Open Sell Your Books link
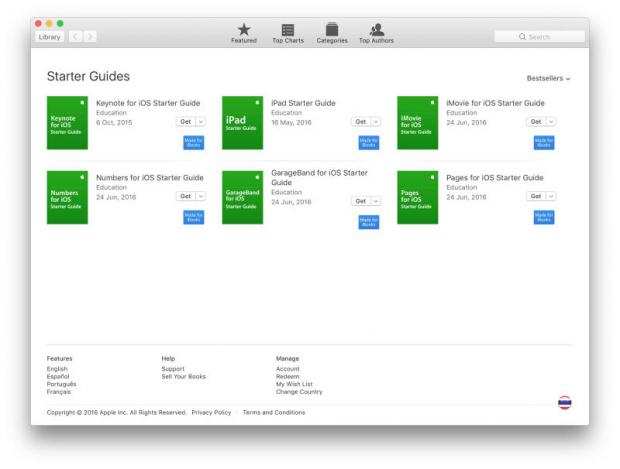This screenshot has width=620, height=469. [183, 376]
